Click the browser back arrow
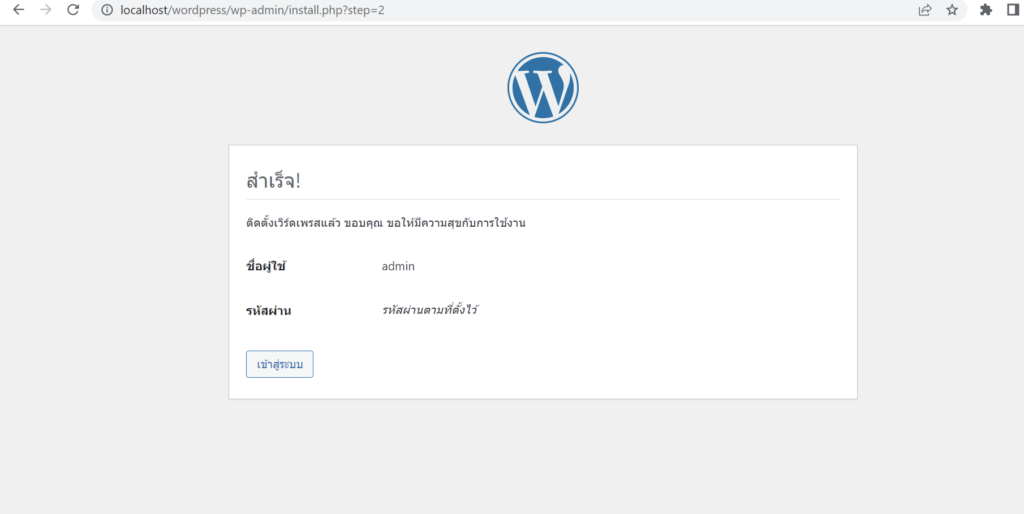The width and height of the screenshot is (1024, 514). [x=18, y=10]
